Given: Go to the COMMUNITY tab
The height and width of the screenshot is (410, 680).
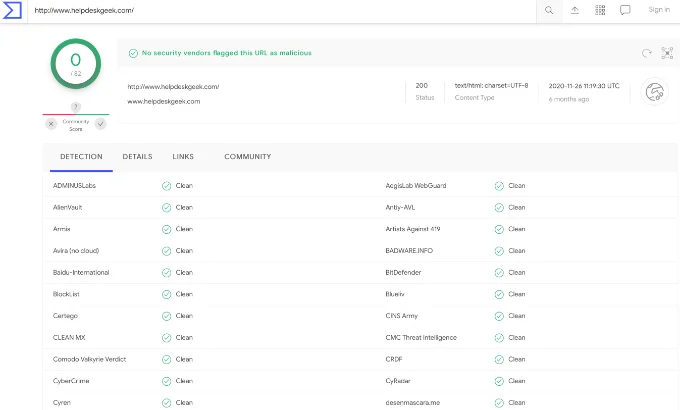Looking at the screenshot, I should (x=248, y=157).
